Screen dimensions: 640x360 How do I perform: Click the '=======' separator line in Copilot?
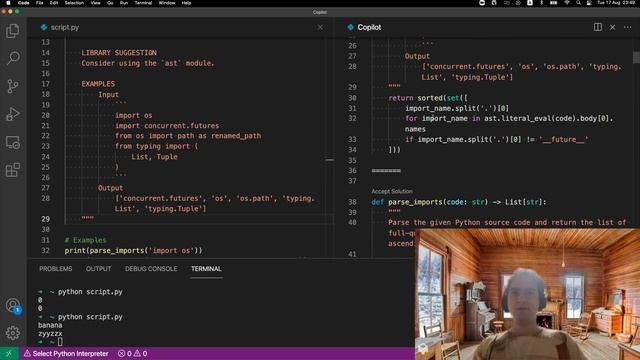click(386, 171)
